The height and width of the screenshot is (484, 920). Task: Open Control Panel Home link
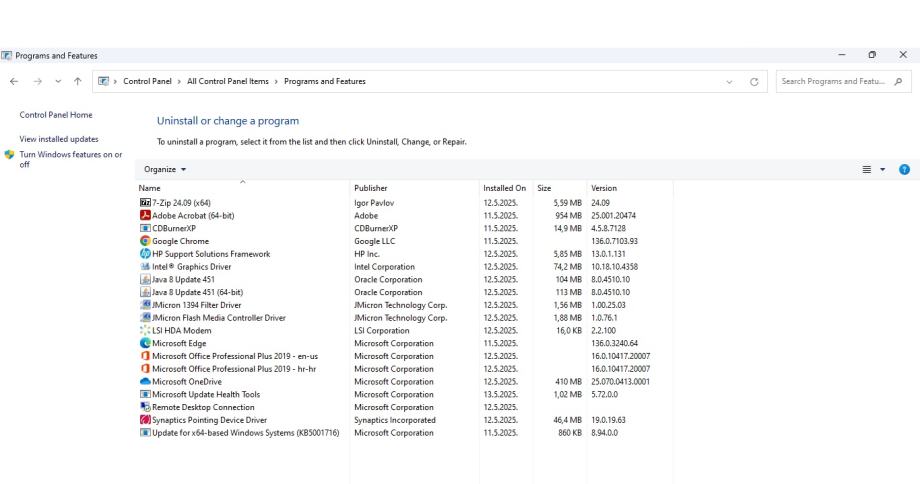coord(56,115)
